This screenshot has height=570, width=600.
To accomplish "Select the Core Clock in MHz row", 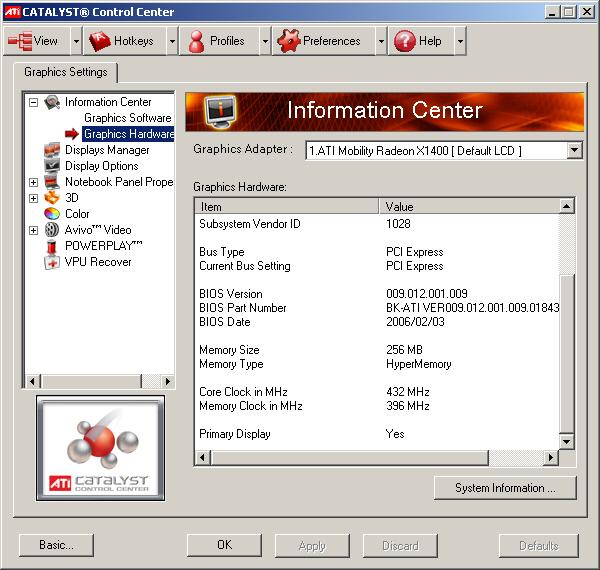I will [377, 392].
